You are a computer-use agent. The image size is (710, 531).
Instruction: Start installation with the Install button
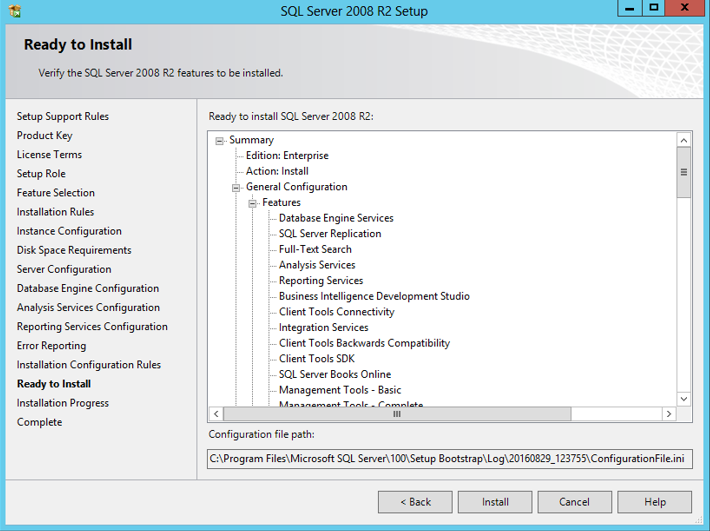point(495,502)
